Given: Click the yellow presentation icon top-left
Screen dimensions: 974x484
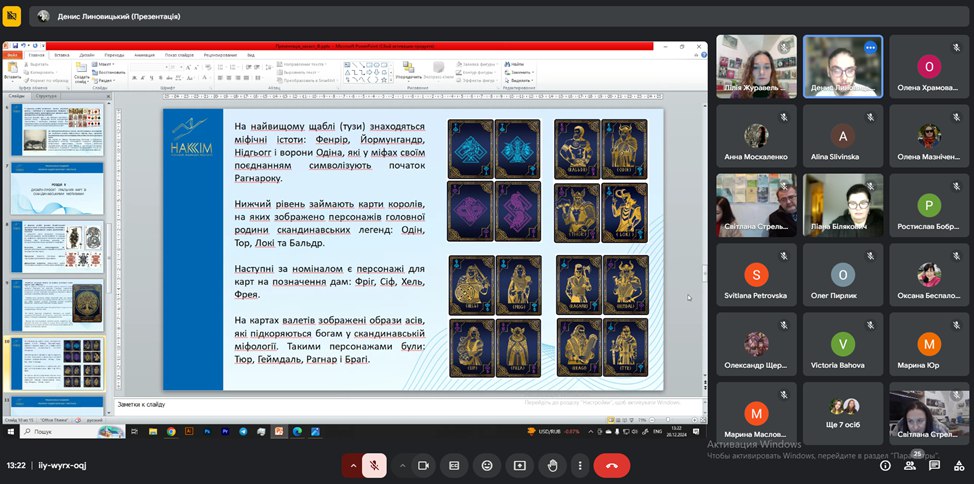Looking at the screenshot, I should coord(11,16).
